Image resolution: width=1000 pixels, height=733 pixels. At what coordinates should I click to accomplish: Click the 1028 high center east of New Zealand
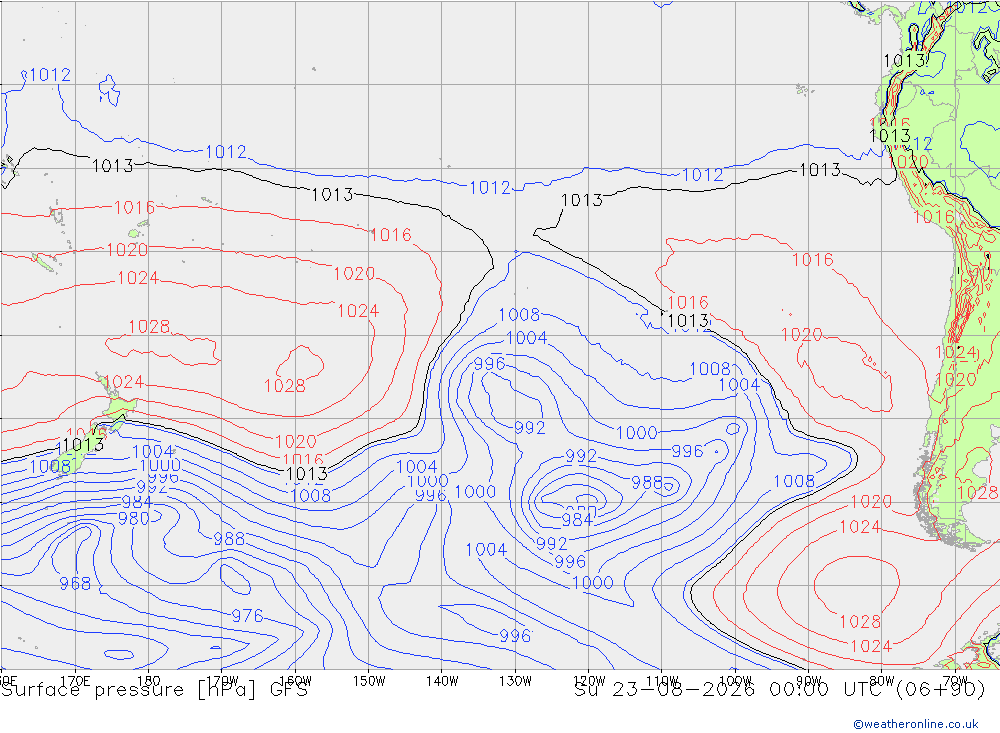[284, 386]
